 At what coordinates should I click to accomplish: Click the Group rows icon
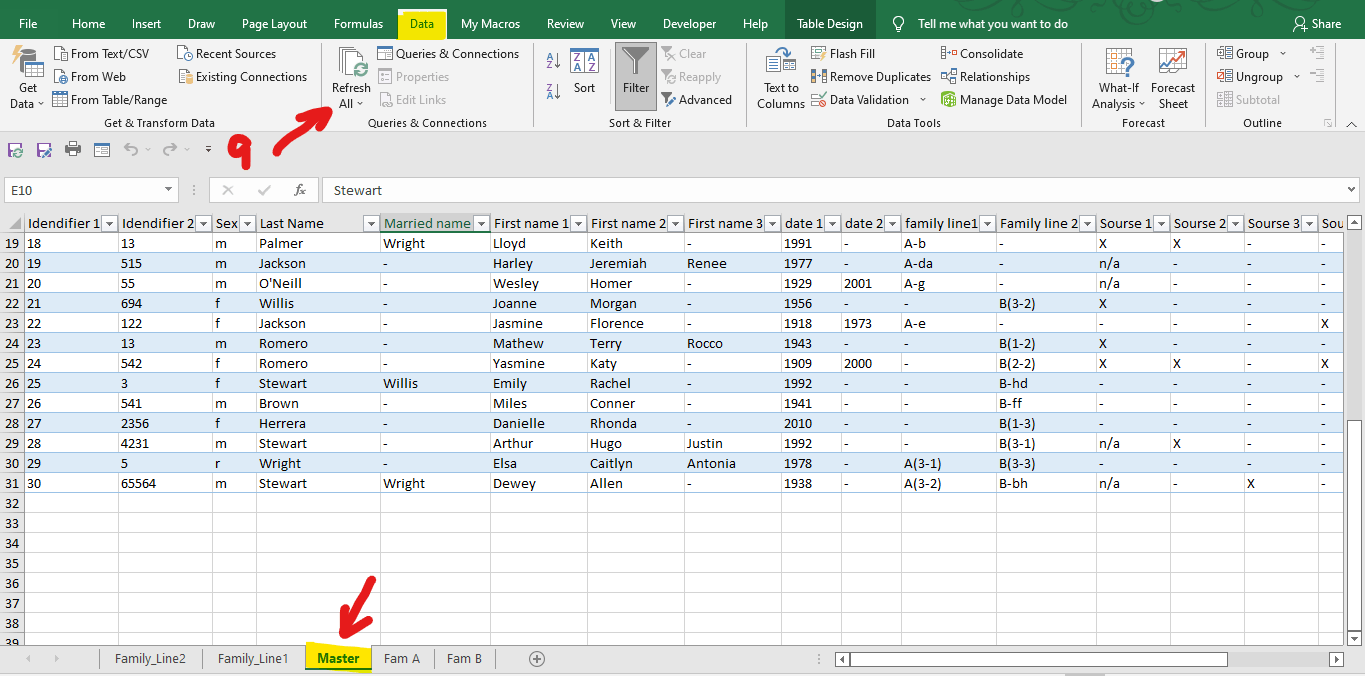(x=1225, y=54)
